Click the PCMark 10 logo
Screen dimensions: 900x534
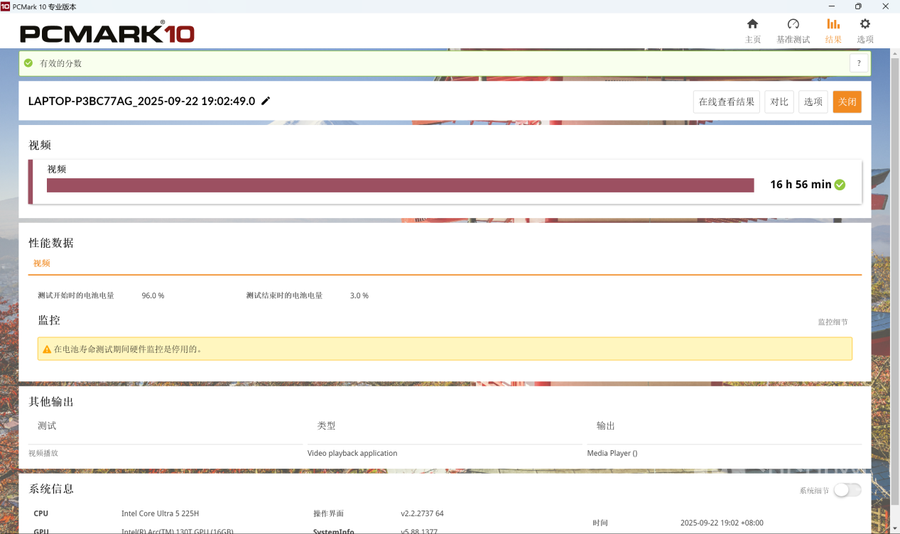pyautogui.click(x=107, y=33)
